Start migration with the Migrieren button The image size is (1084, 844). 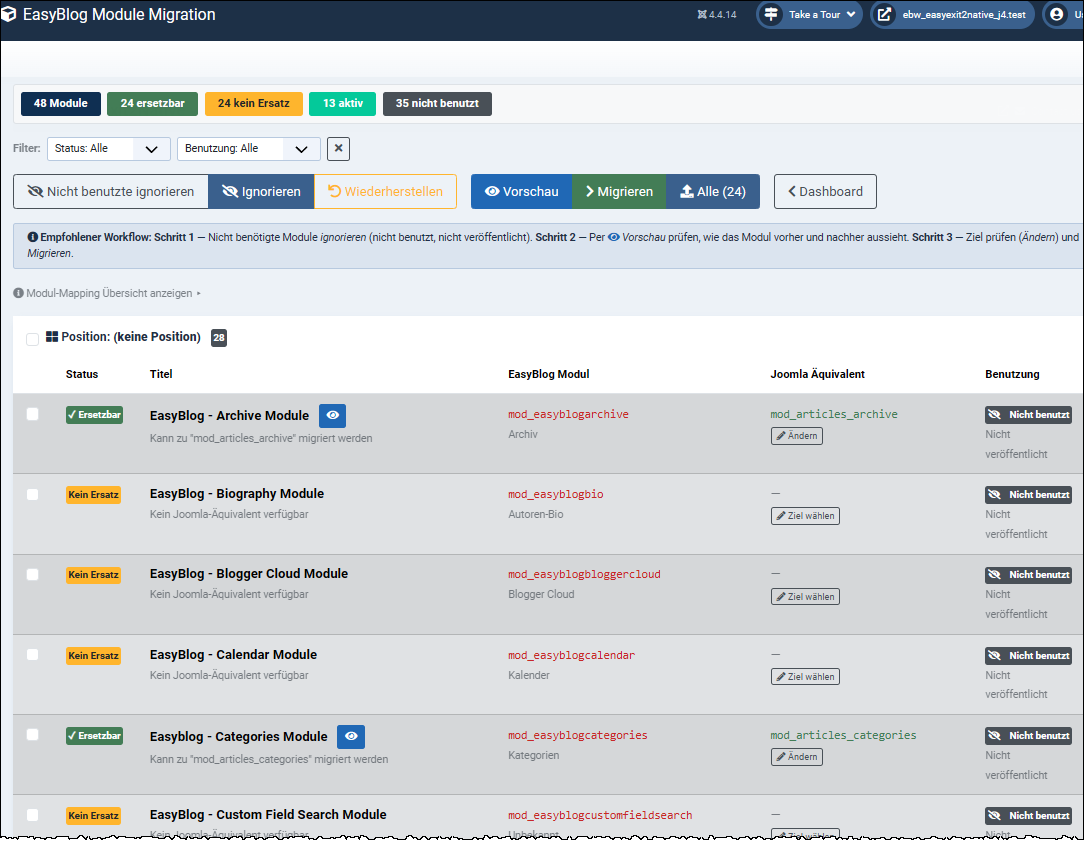[618, 191]
